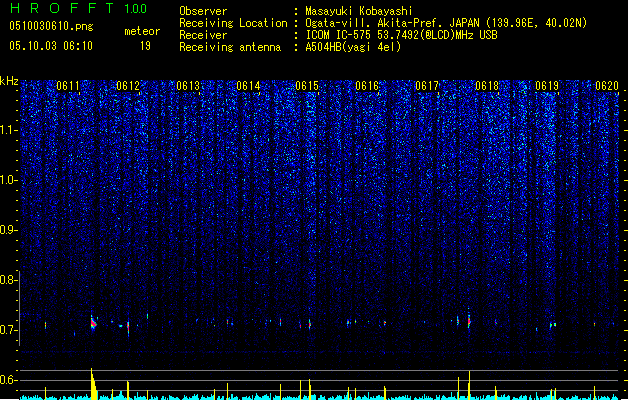Click the 0618 time marker

click(x=487, y=86)
